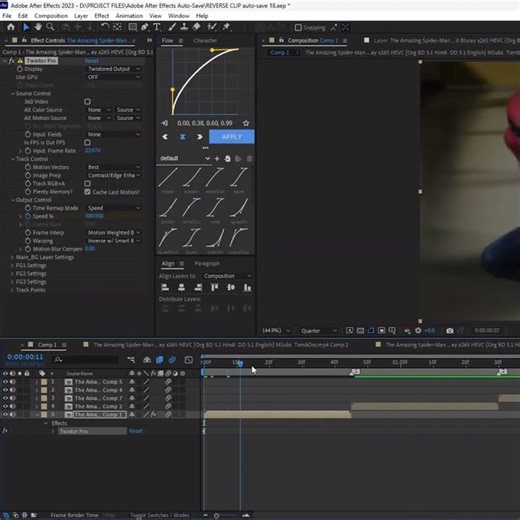Viewport: 520px width, 520px height.
Task: Enable the 360 Video checkbox
Action: point(87,102)
